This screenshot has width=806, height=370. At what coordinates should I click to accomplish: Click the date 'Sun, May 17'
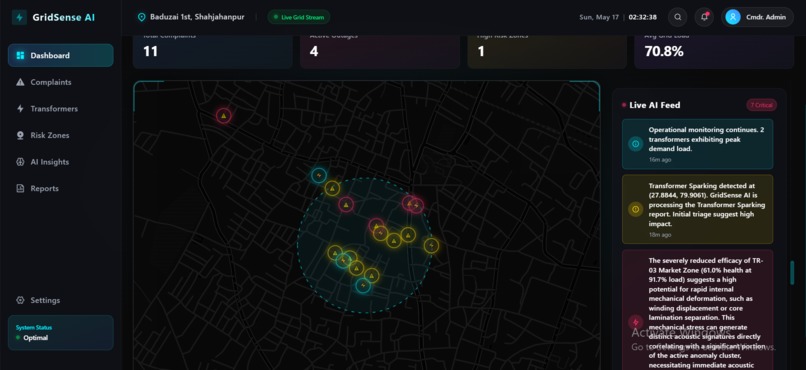[x=599, y=17]
